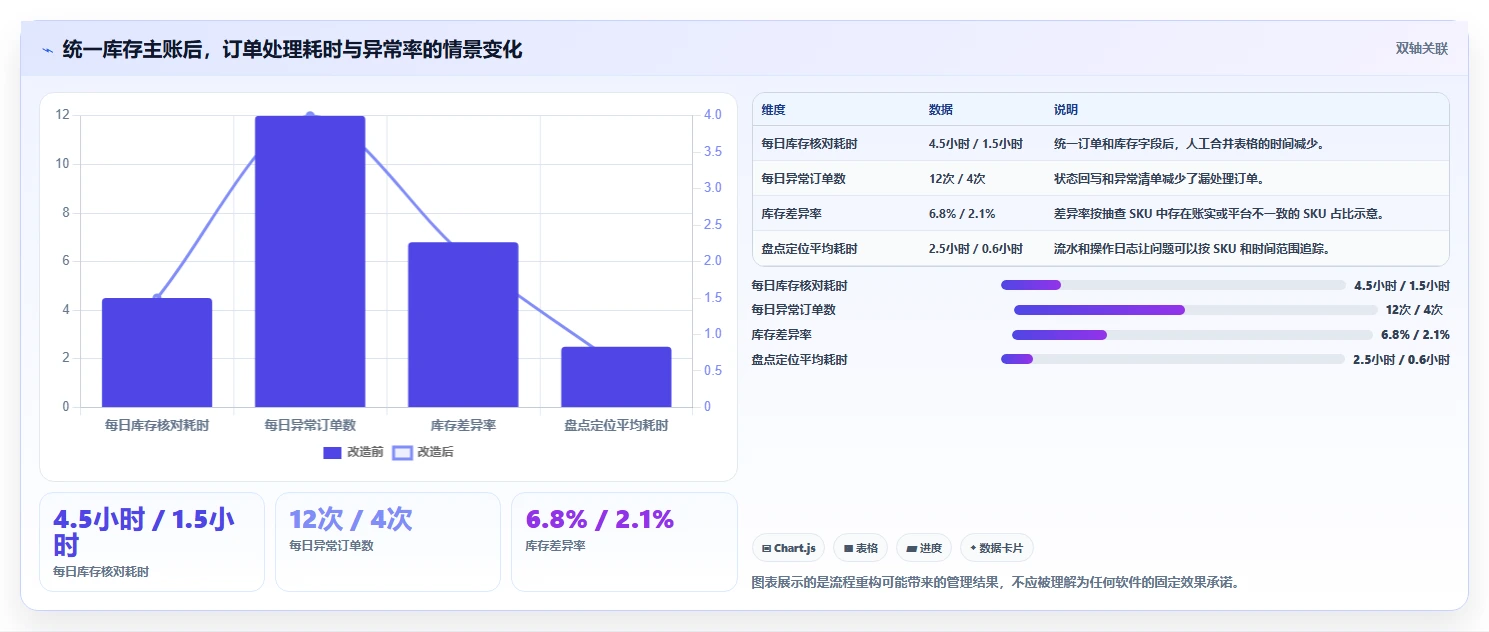Click the 维度 table column header

(773, 110)
